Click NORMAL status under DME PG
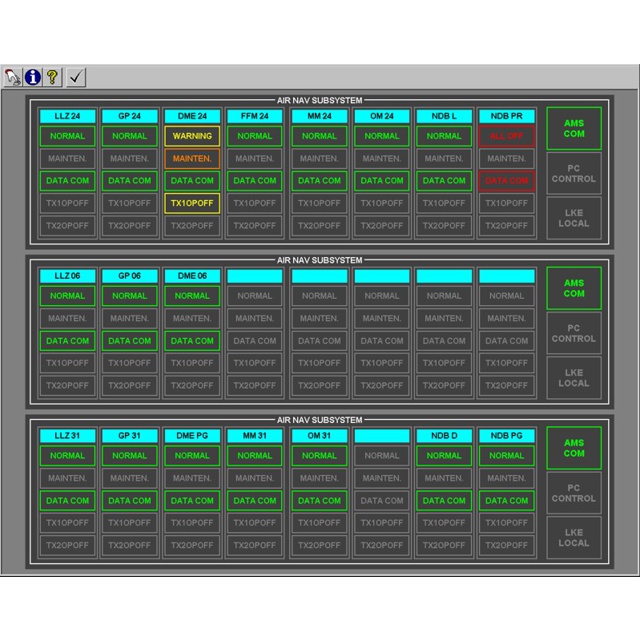Screen dimensions: 640x640 192,456
